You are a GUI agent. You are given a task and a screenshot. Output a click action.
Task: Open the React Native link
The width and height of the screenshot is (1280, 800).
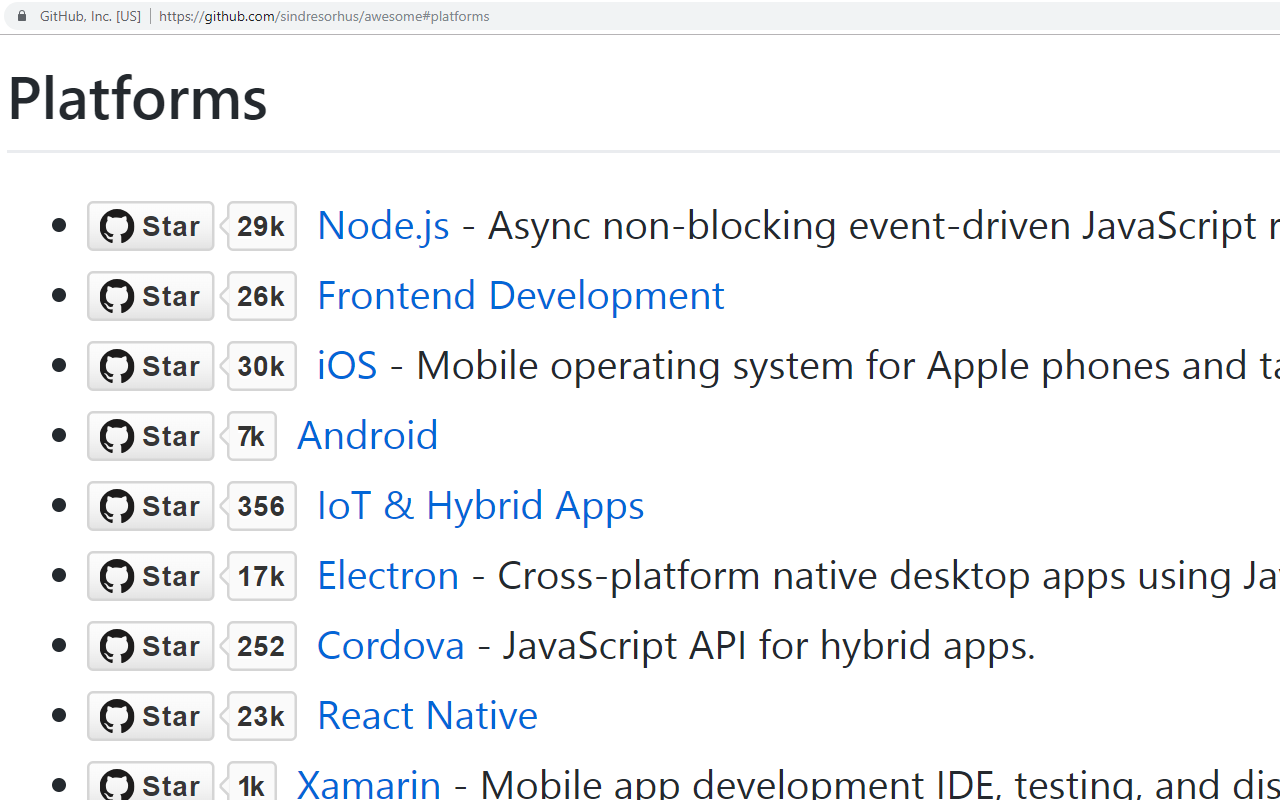[x=427, y=716]
